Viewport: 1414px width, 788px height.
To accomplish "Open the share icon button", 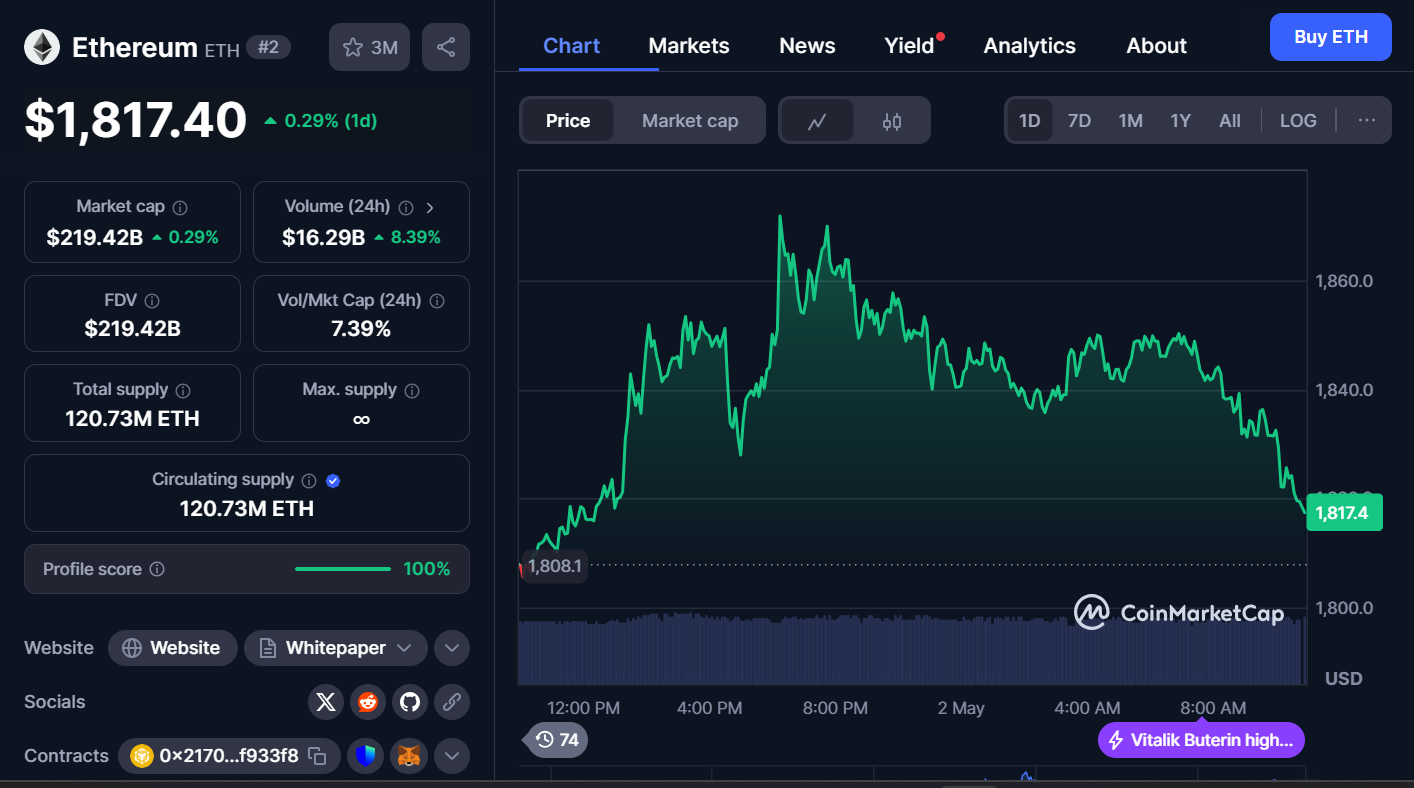I will coord(446,47).
